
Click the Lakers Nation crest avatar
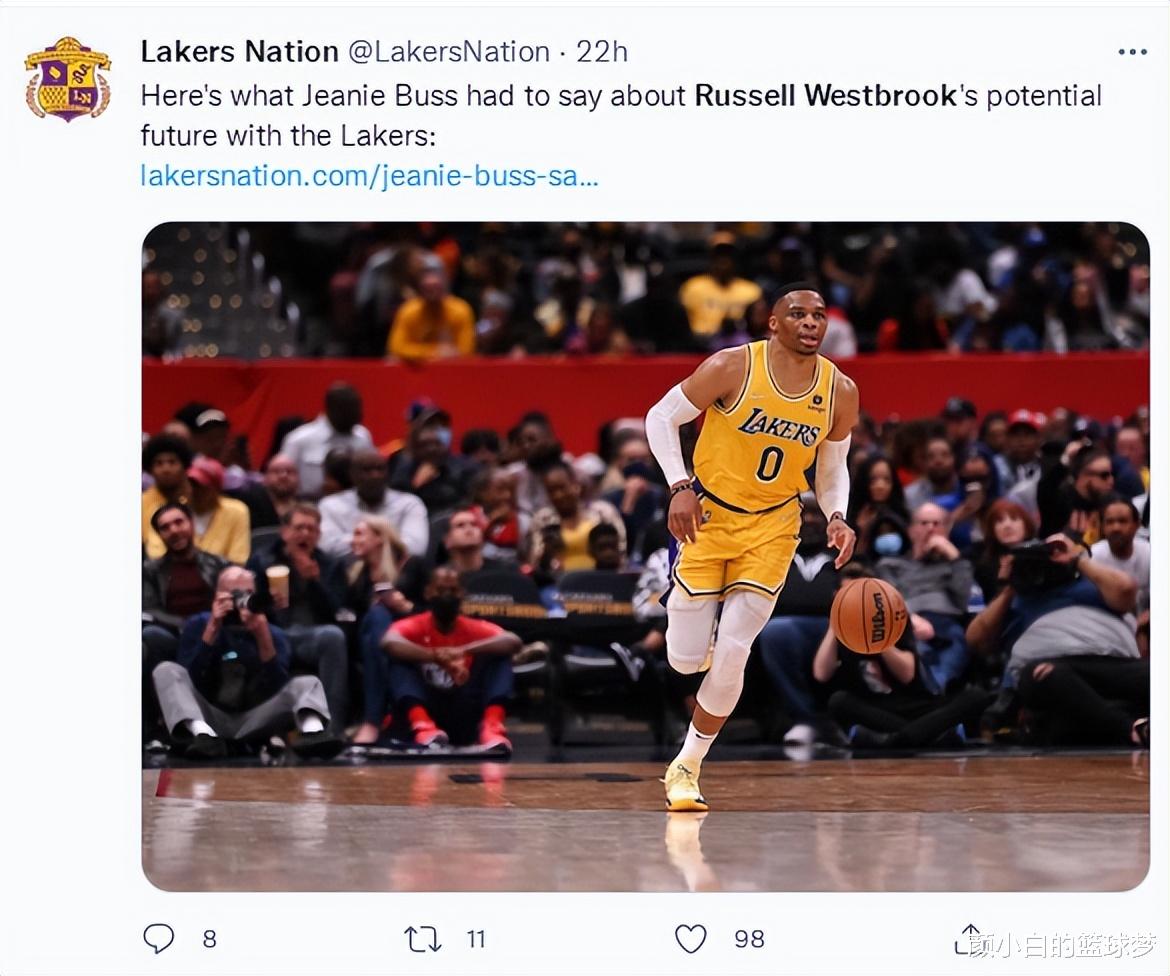point(68,79)
